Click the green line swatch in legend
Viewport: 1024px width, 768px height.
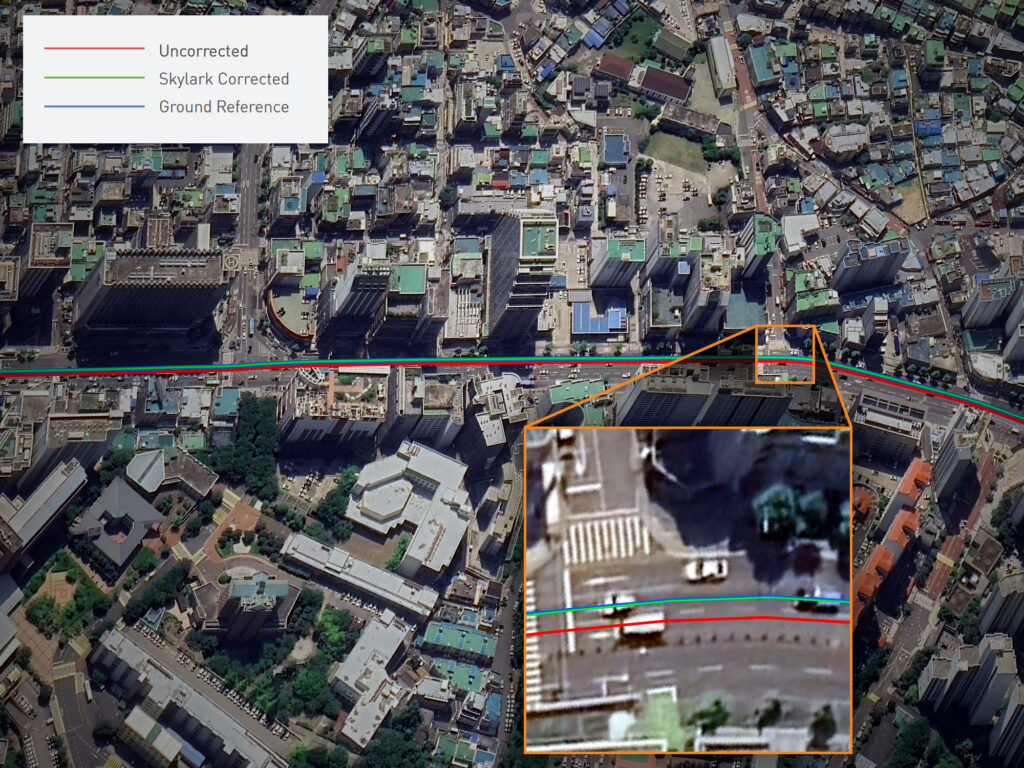click(95, 77)
